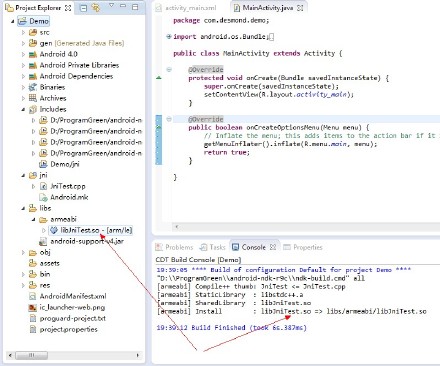Click the AndroidManifest.xml file icon
Image resolution: width=440 pixels, height=366 pixels.
33,296
